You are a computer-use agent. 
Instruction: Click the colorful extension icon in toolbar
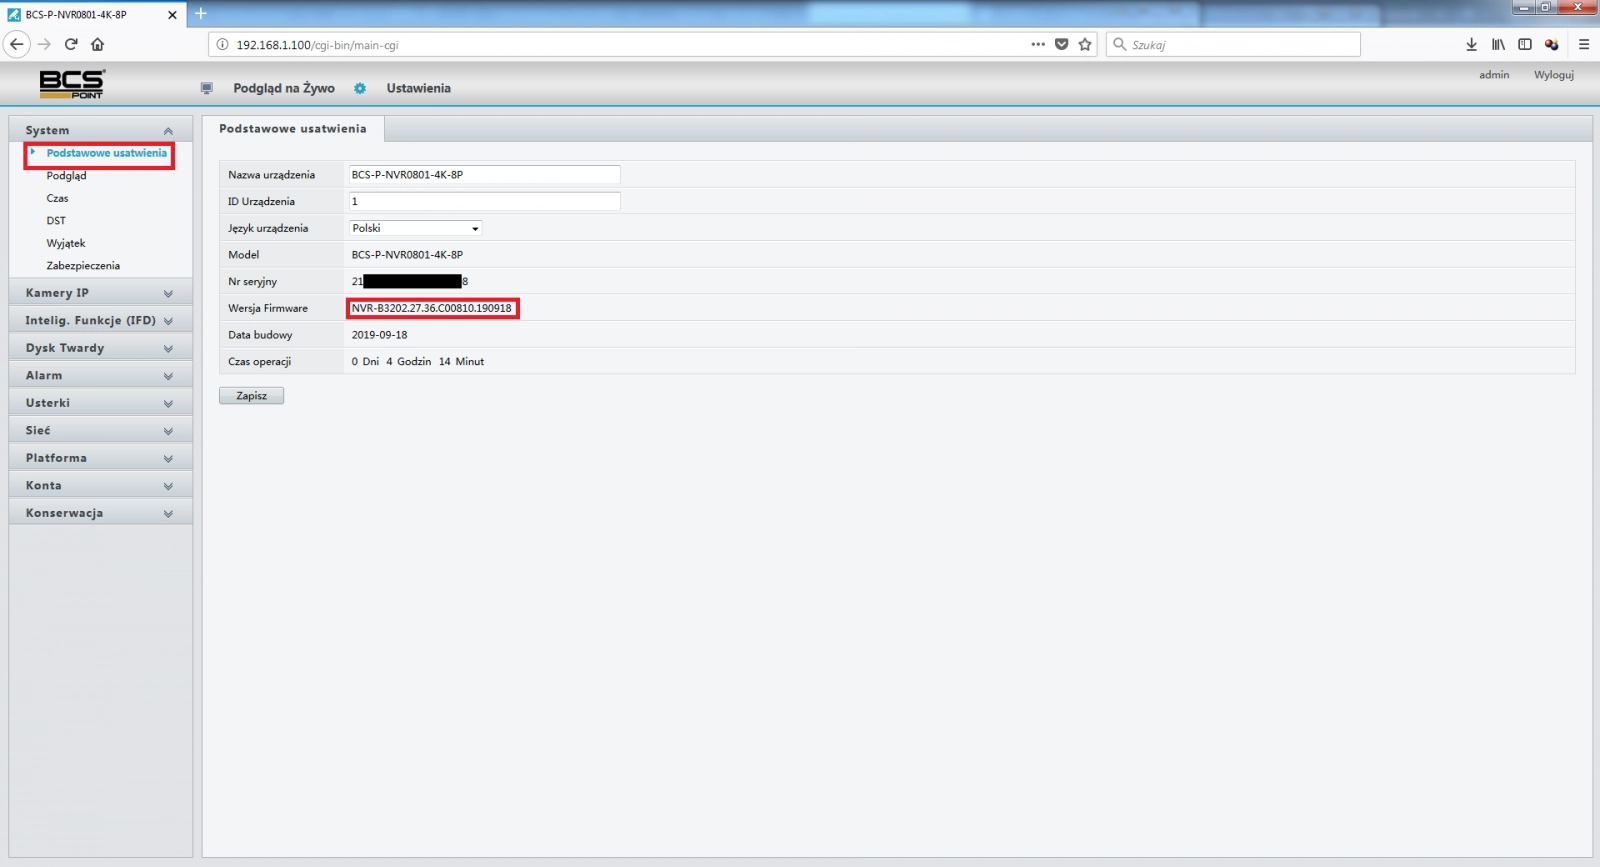pos(1552,44)
